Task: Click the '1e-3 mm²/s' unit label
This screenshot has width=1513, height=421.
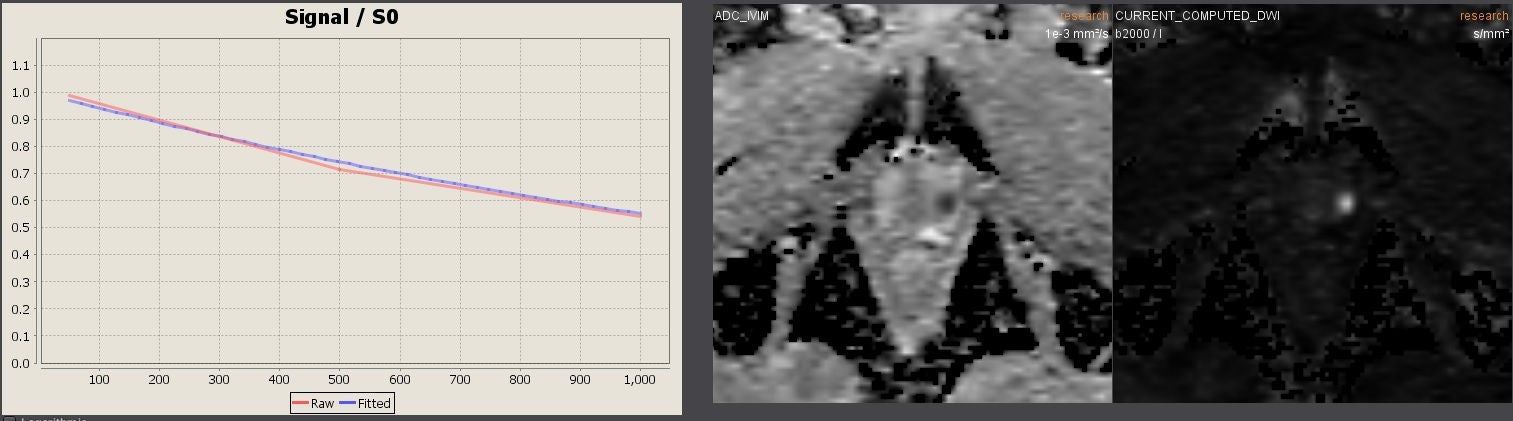Action: click(1077, 33)
